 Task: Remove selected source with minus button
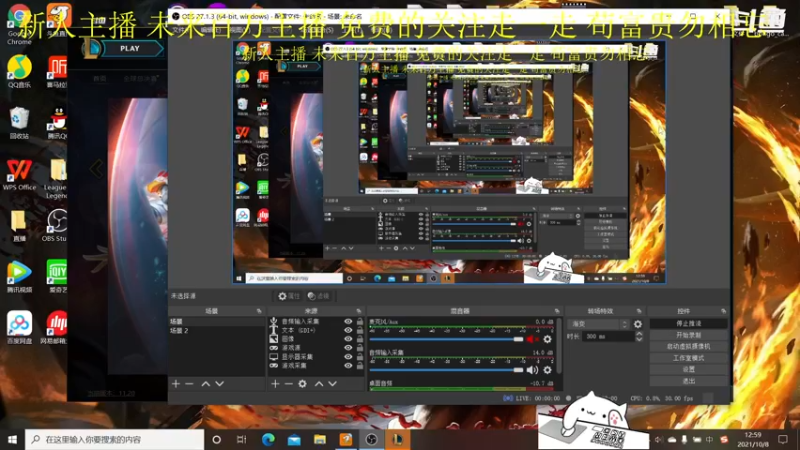pos(288,384)
